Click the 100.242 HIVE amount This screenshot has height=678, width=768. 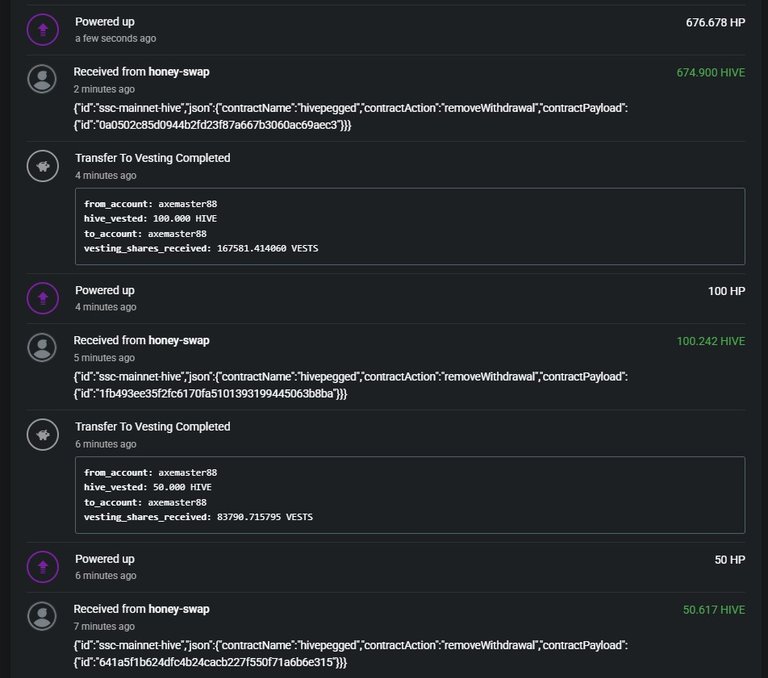(x=711, y=341)
